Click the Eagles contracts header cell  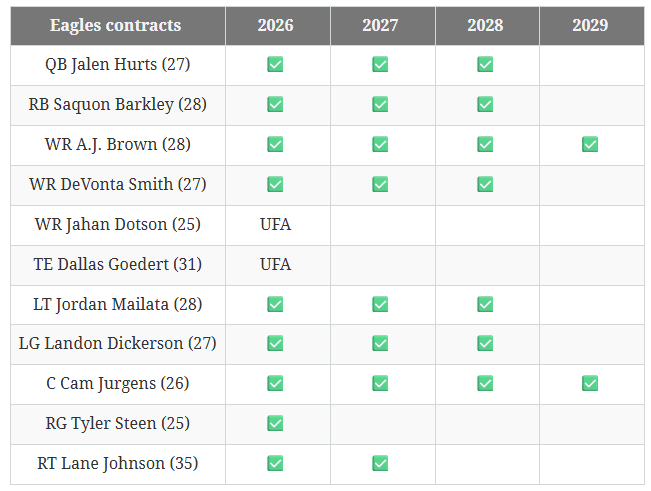pos(116,25)
